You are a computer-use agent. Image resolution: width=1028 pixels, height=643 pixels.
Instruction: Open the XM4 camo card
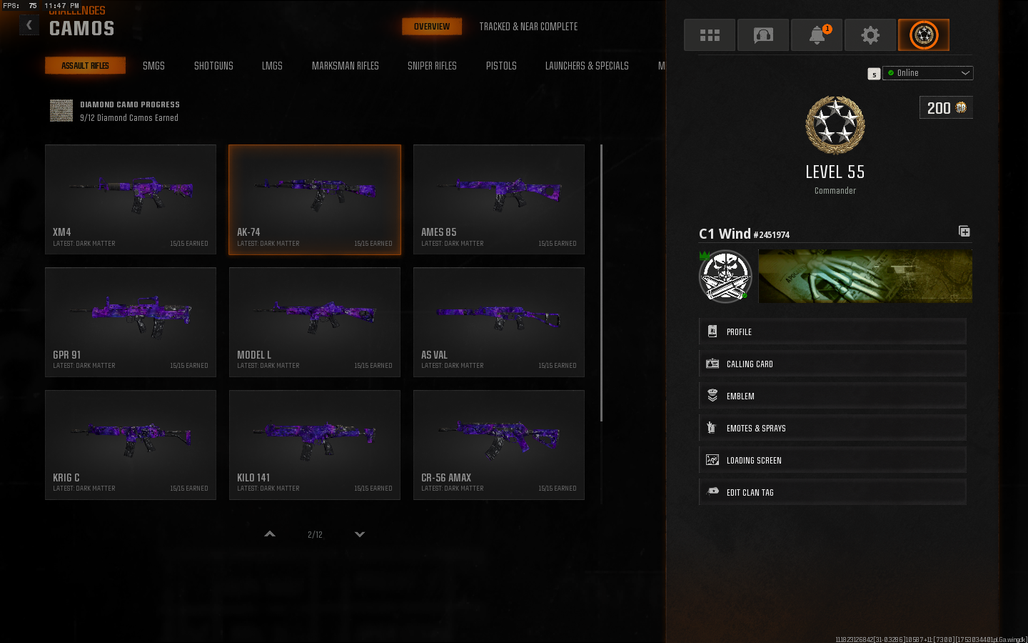point(130,199)
